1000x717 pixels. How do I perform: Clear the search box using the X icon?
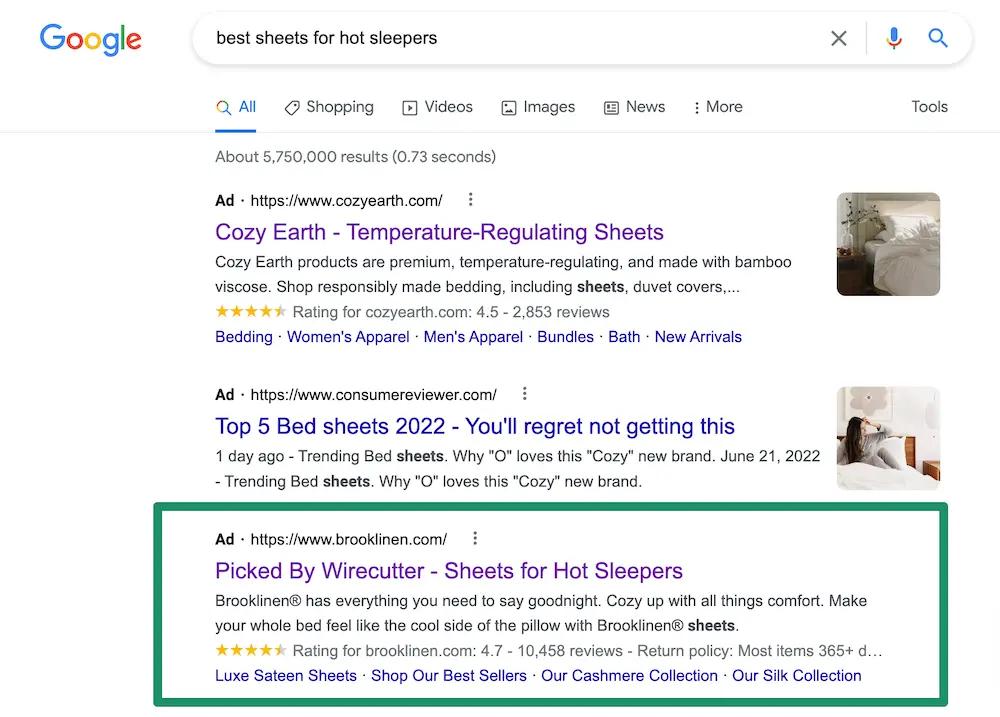[x=839, y=38]
